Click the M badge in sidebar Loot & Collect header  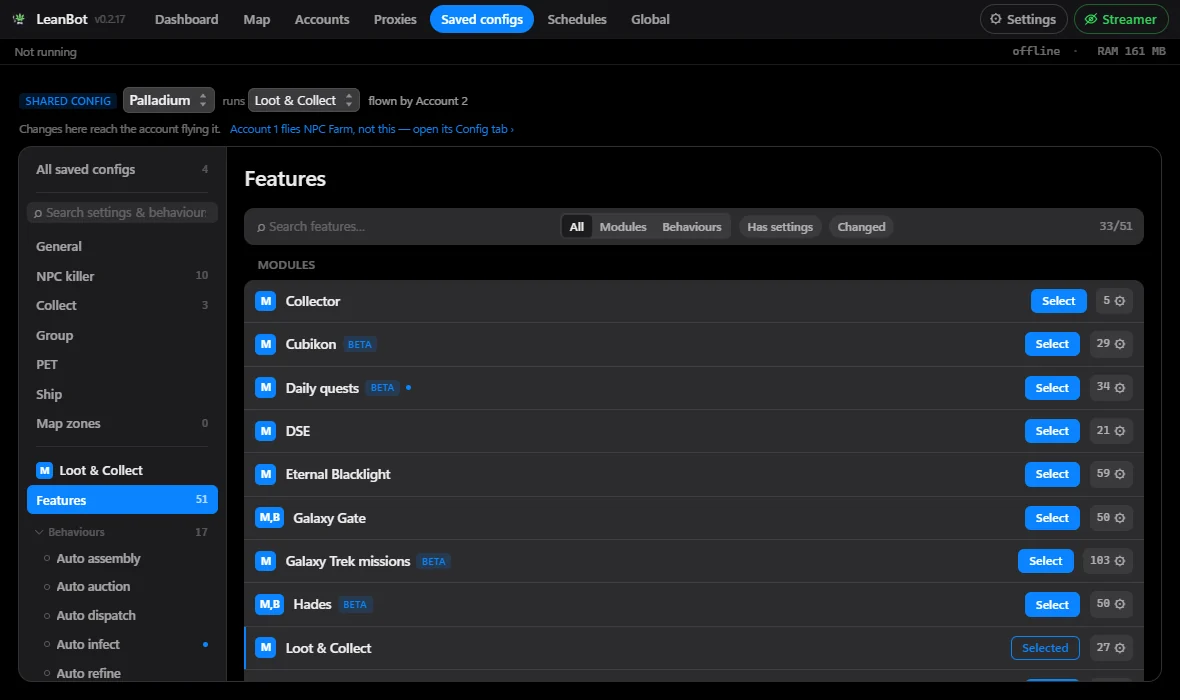coord(44,470)
